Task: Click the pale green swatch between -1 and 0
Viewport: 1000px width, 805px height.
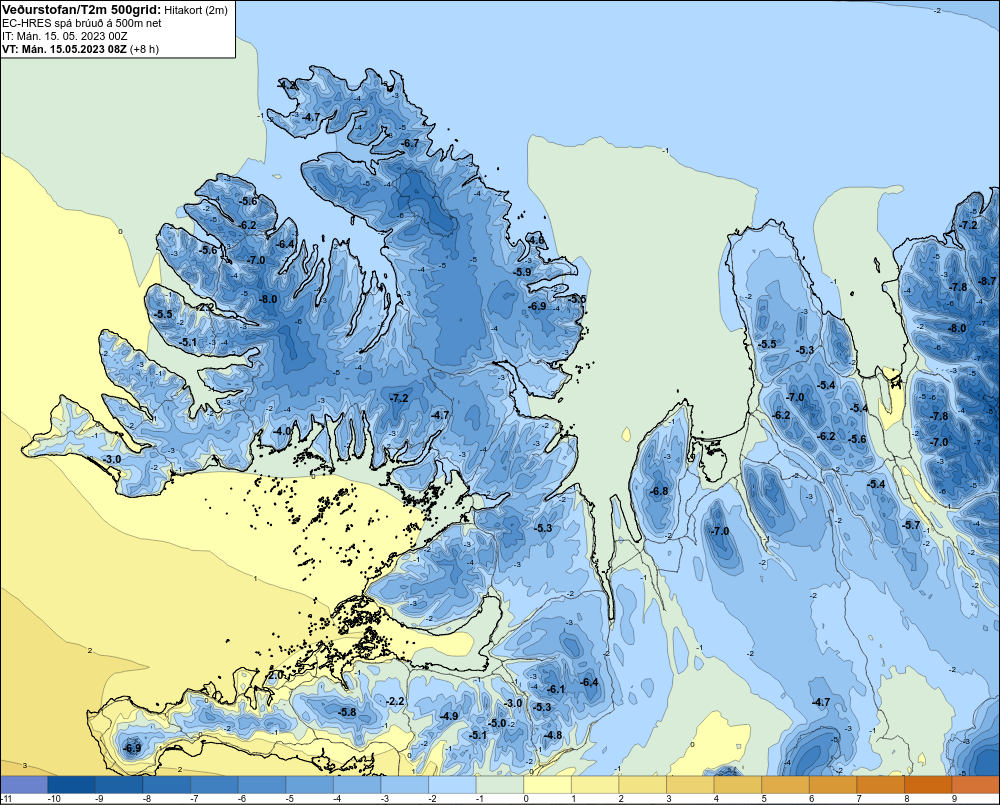Action: [x=500, y=784]
